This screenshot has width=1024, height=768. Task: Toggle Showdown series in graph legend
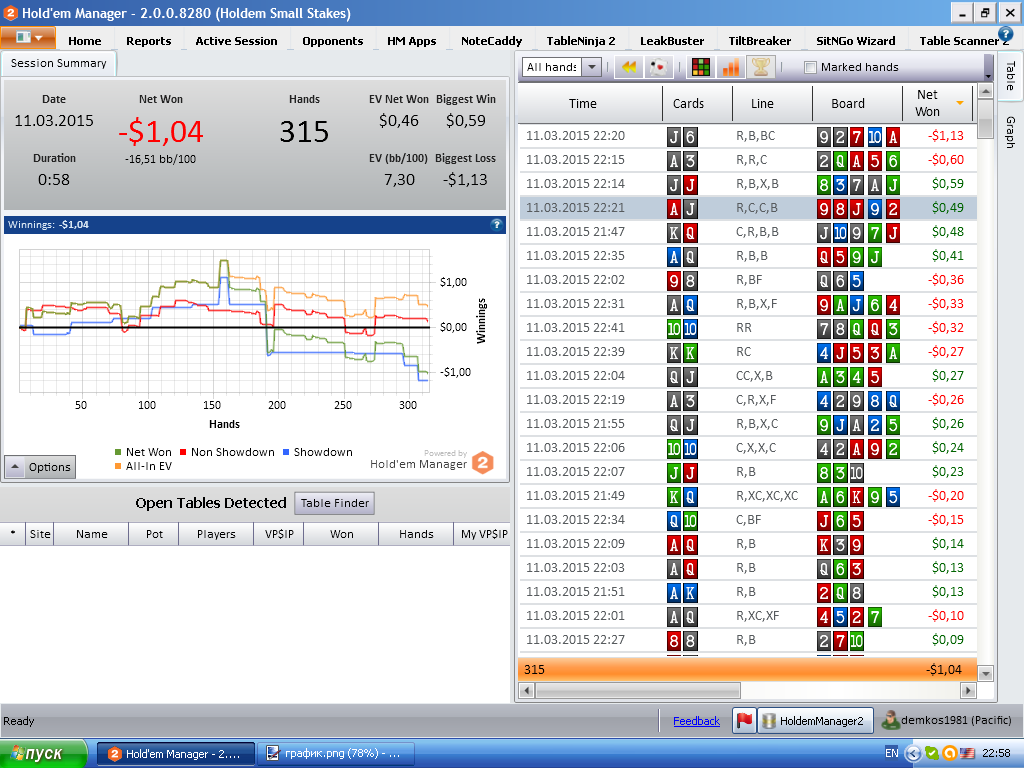coord(317,452)
